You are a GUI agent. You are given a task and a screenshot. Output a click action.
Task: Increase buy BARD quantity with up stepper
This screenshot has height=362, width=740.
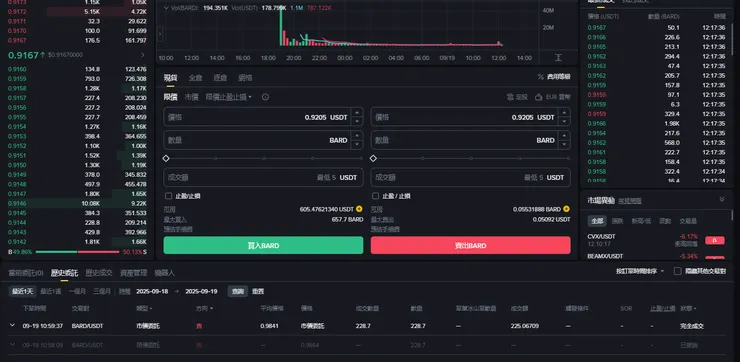[x=357, y=136]
